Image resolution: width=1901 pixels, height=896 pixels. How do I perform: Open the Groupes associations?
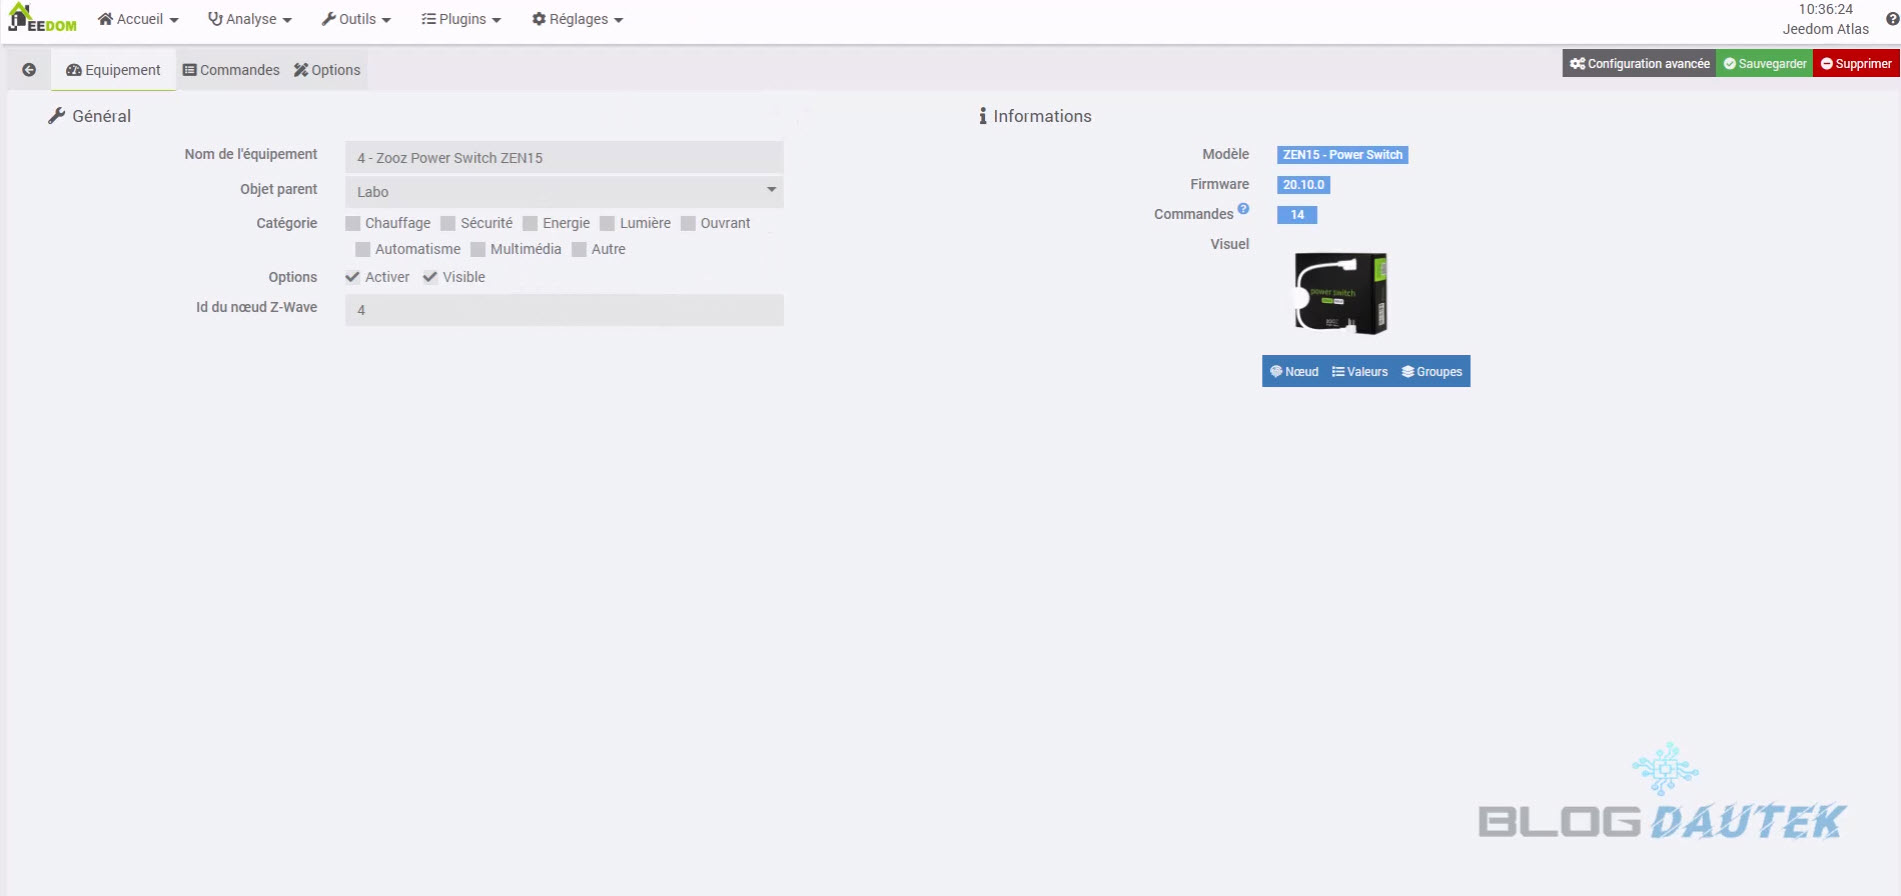point(1432,372)
